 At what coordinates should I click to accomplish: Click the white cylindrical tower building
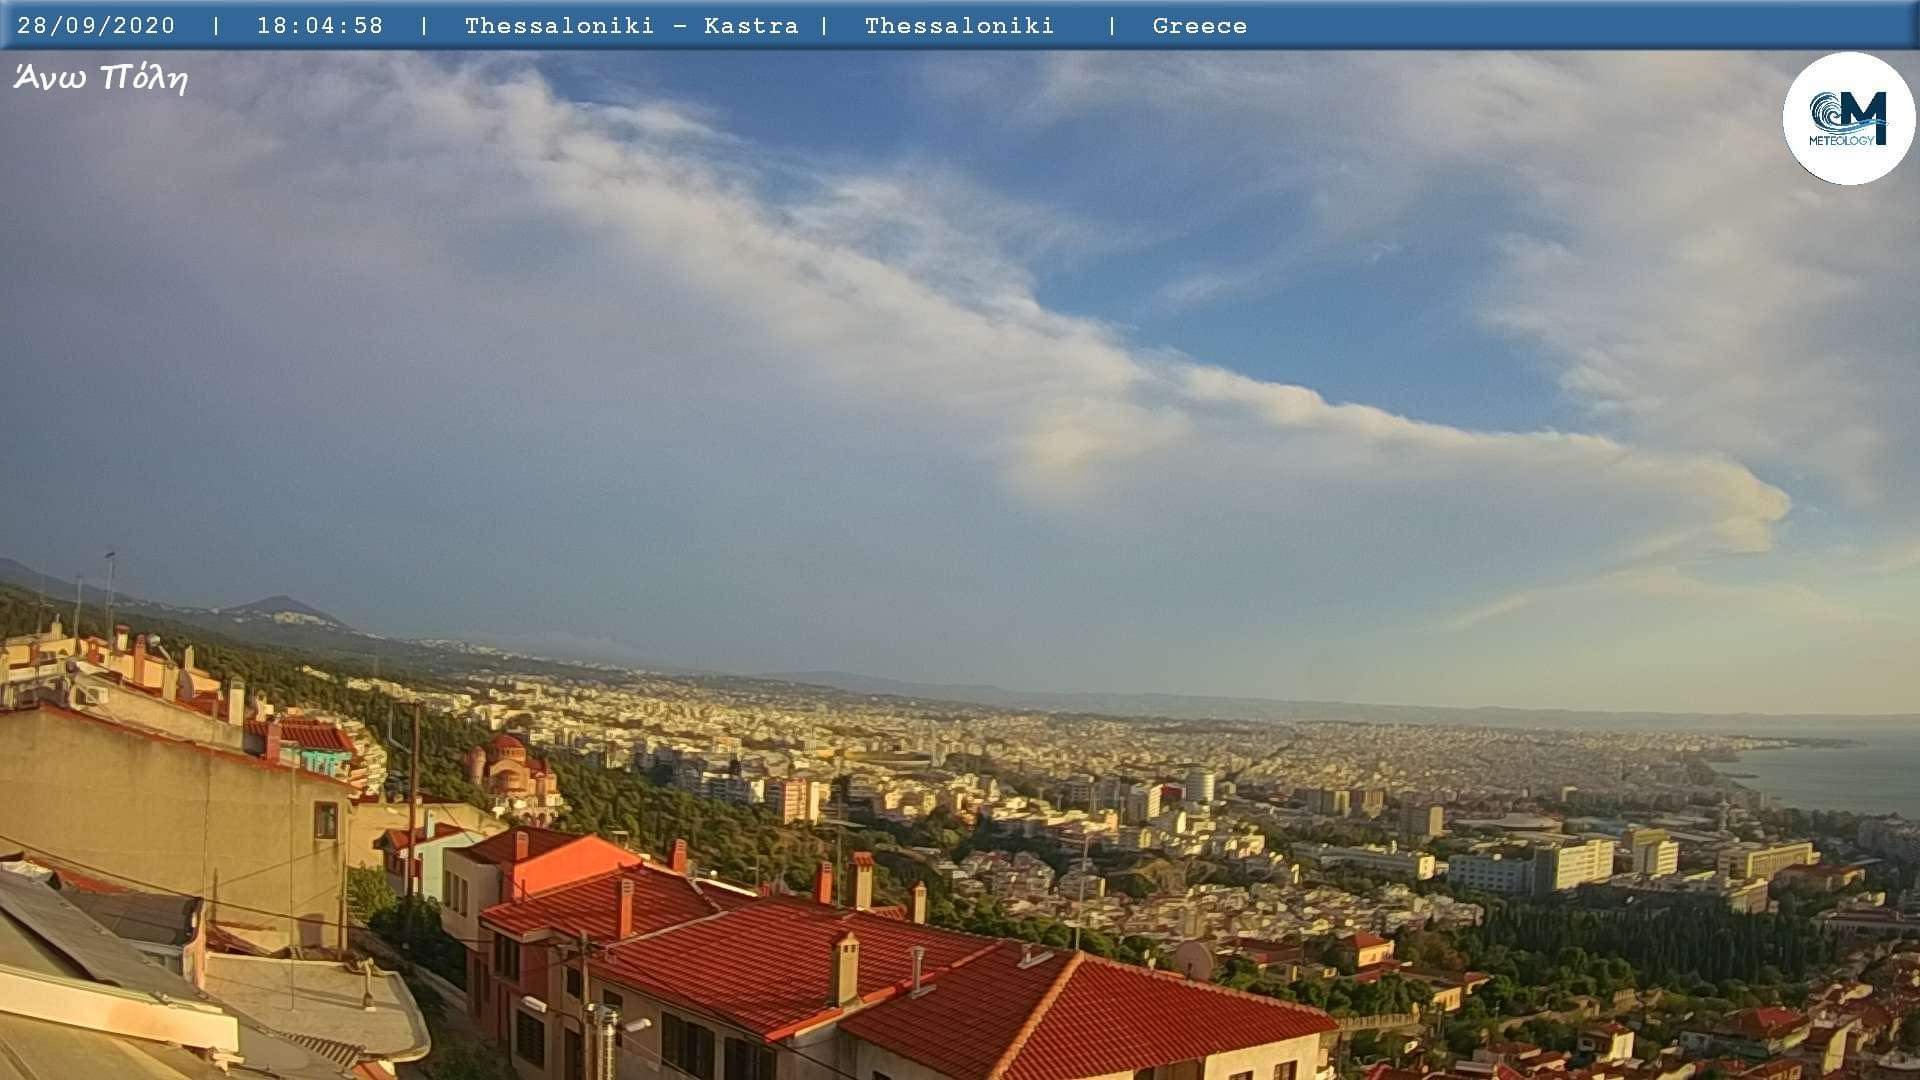1199,784
